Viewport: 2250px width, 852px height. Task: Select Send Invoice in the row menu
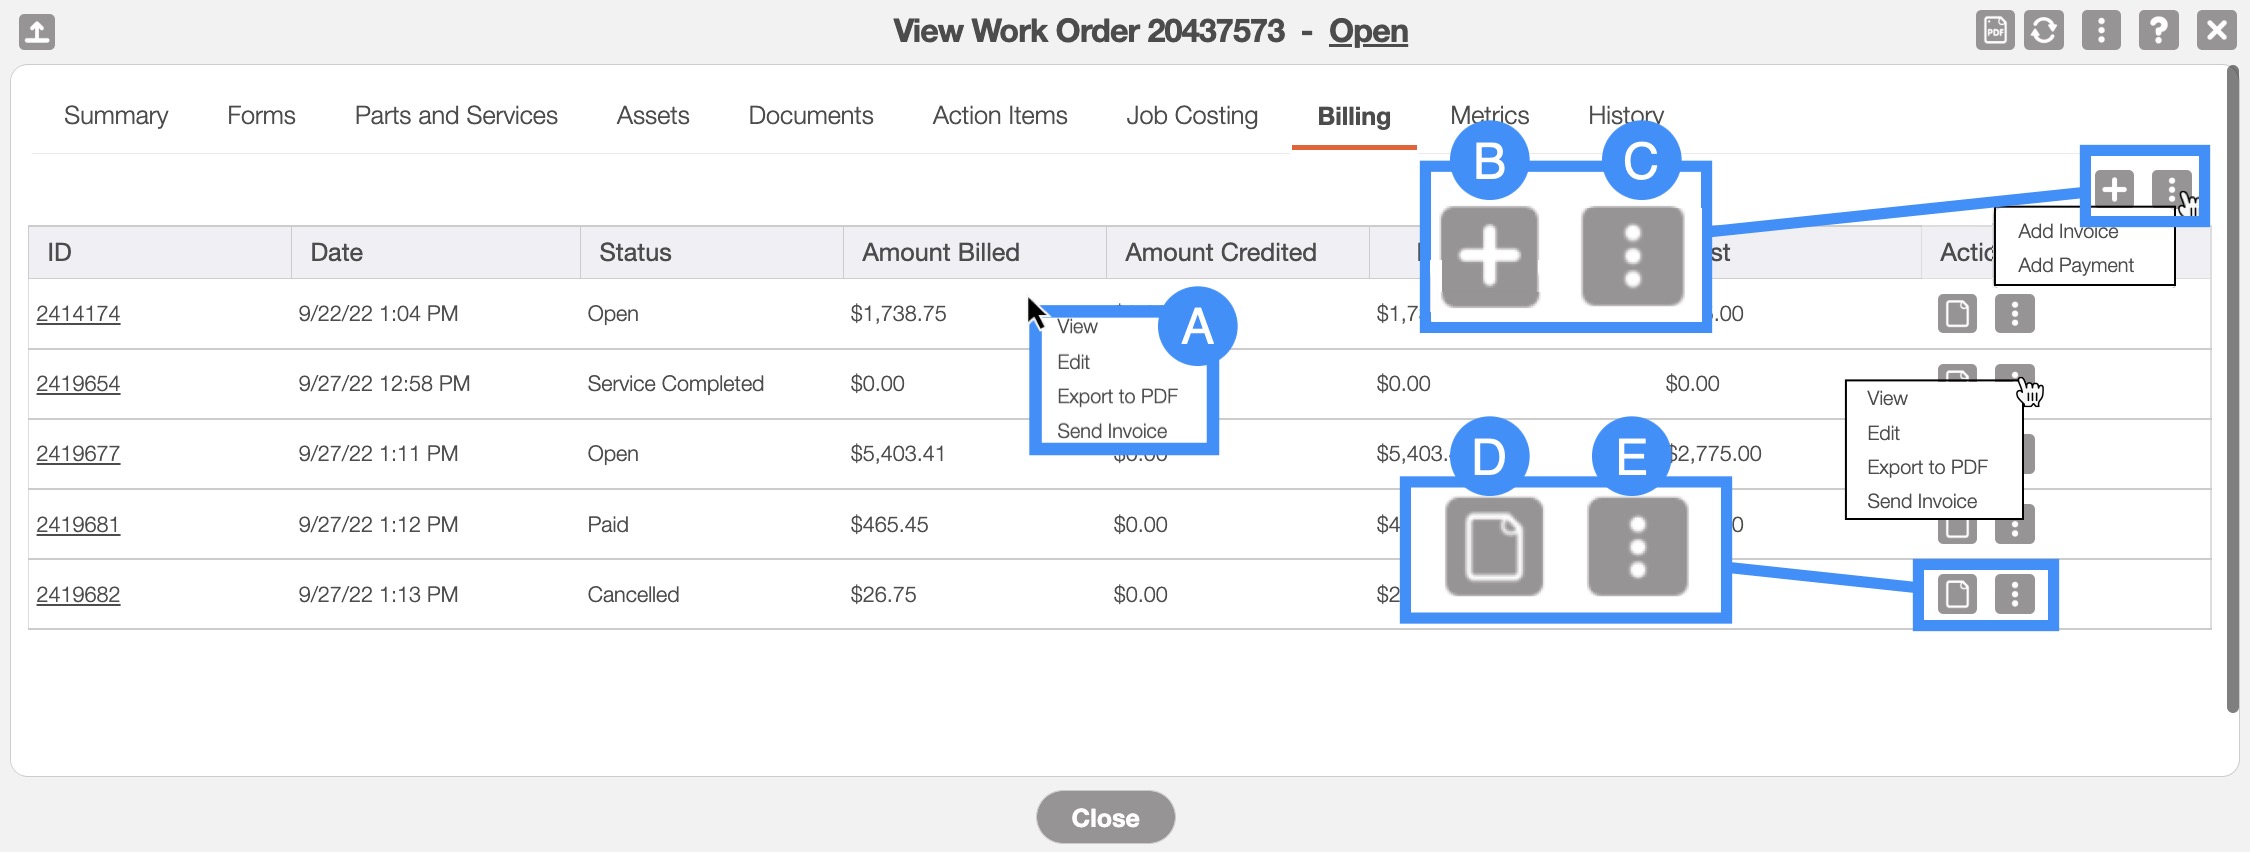coord(1921,501)
